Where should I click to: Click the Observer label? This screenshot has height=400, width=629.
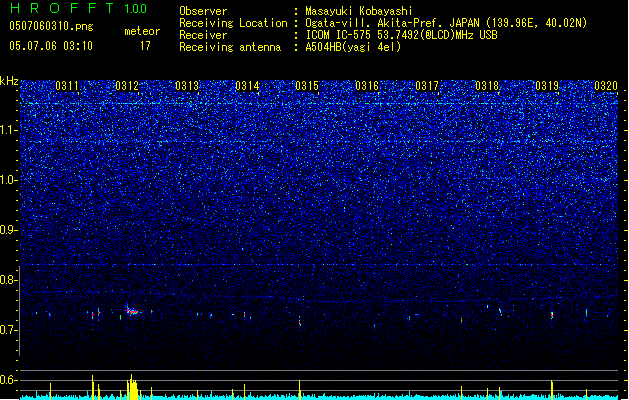[203, 11]
